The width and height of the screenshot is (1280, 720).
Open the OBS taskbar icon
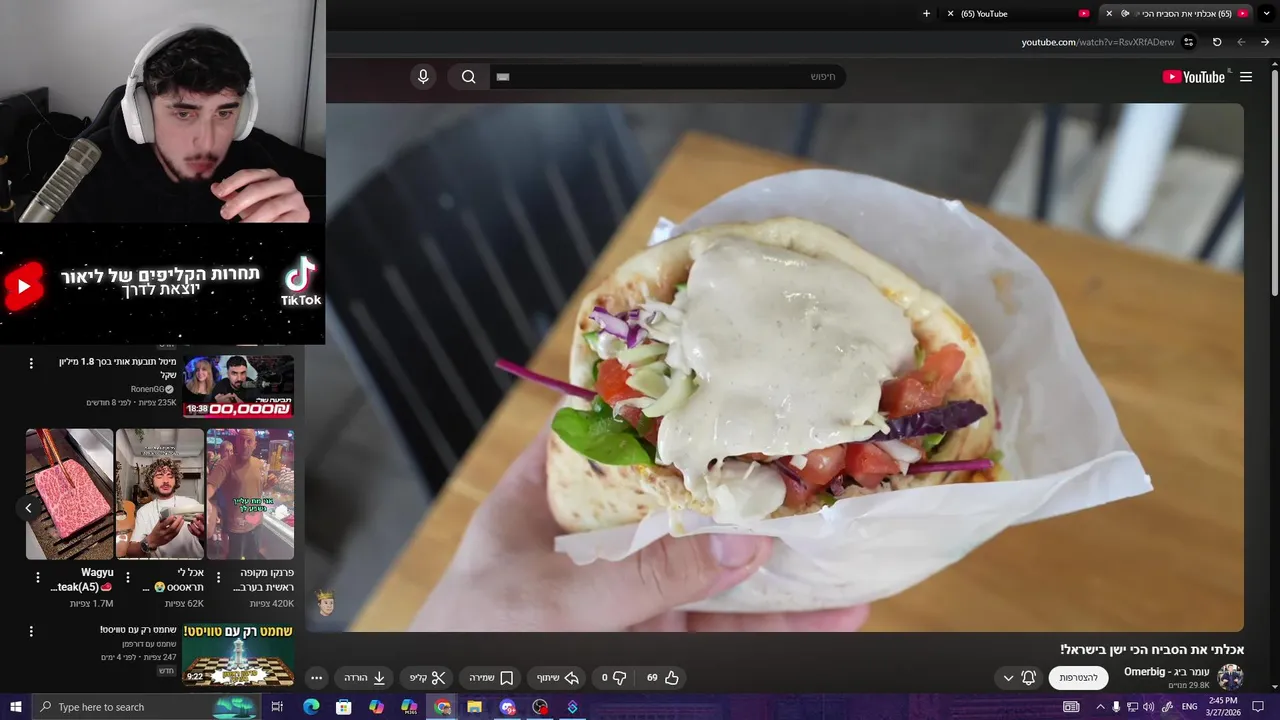[540, 707]
